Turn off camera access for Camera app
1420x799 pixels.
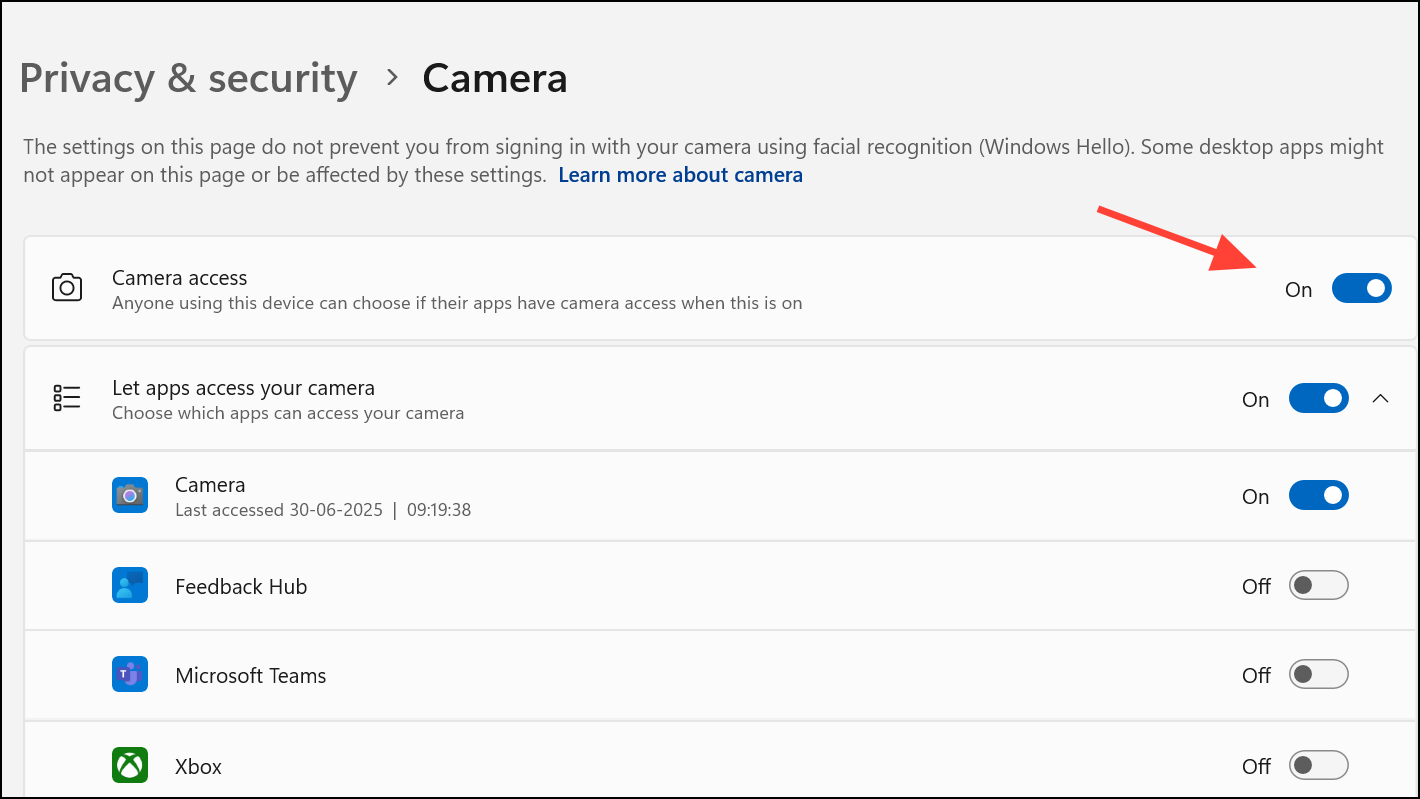point(1318,496)
